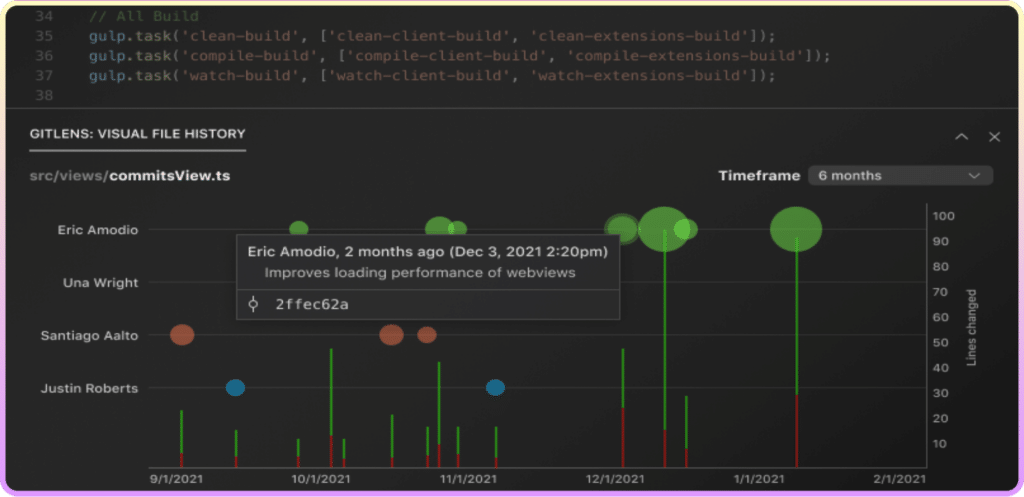1024x497 pixels.
Task: Click the 9/1/2021 date label
Action: pyautogui.click(x=176, y=479)
